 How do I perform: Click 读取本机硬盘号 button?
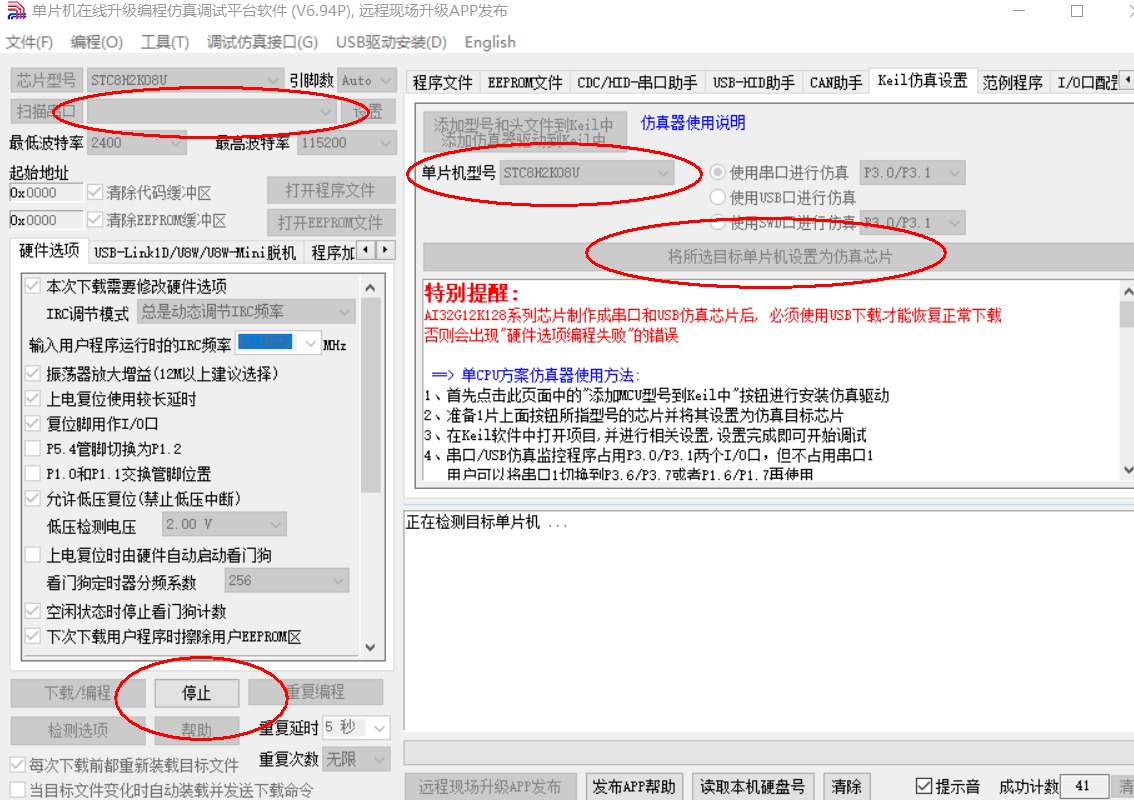click(x=752, y=786)
